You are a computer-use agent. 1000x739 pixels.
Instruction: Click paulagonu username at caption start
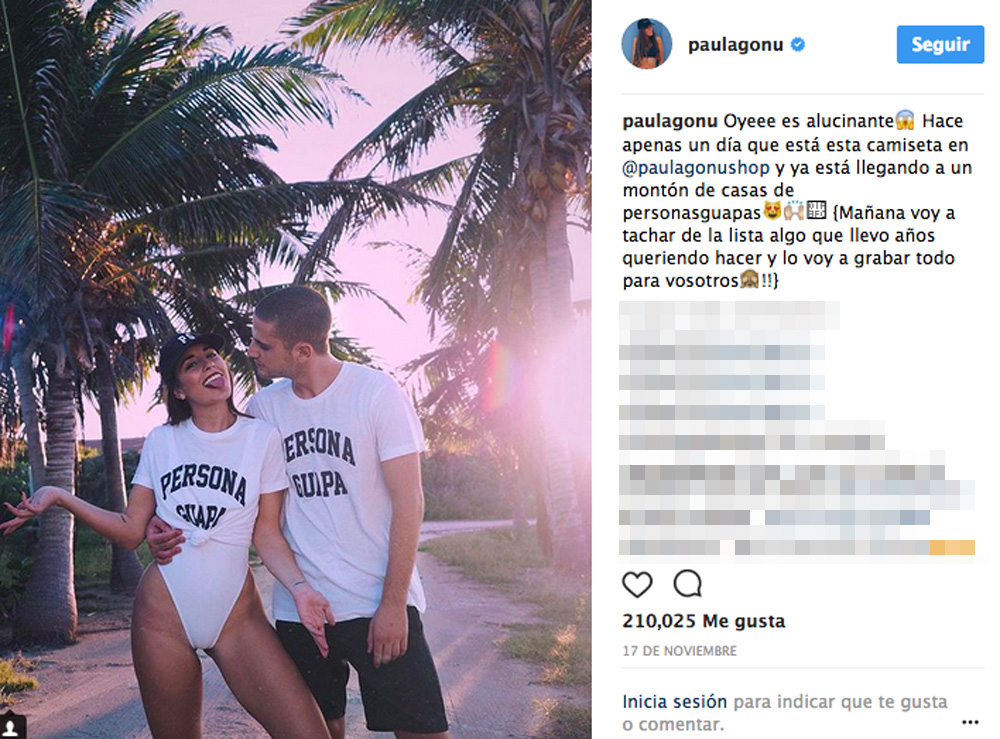point(670,121)
